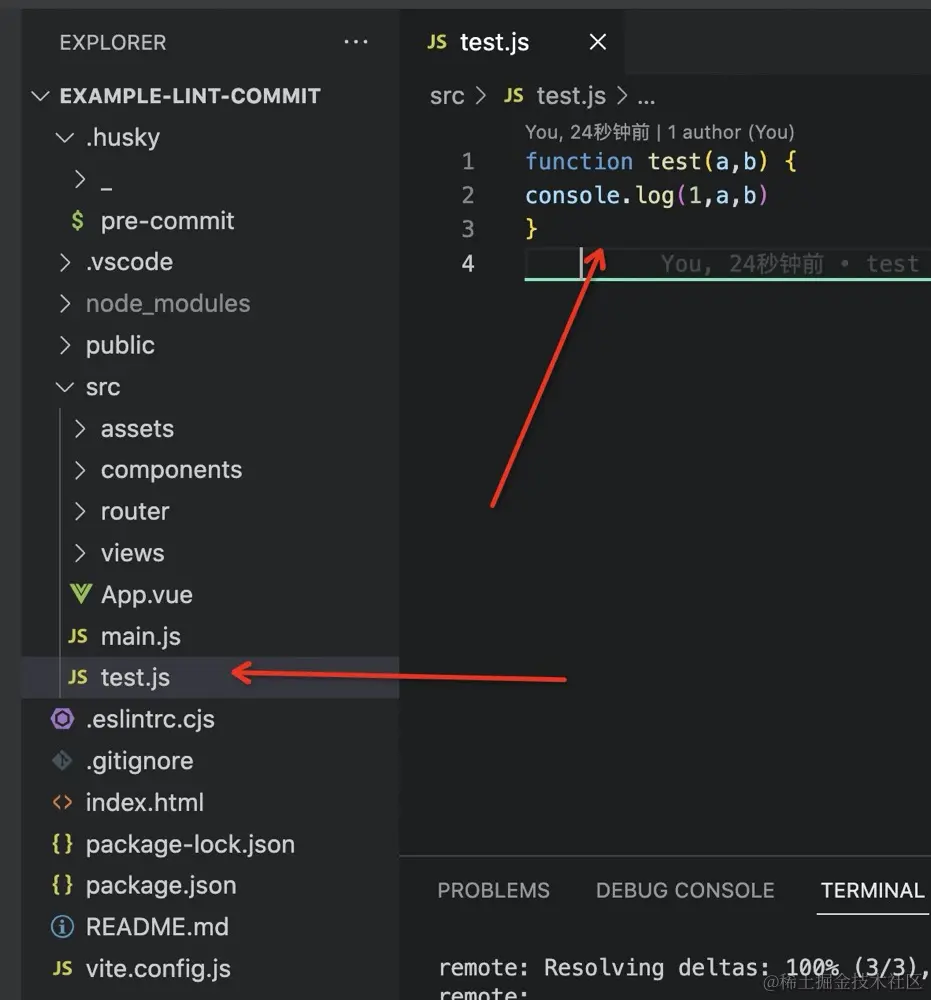Image resolution: width=931 pixels, height=1000 pixels.
Task: Open package-lock.json file
Action: (x=190, y=844)
